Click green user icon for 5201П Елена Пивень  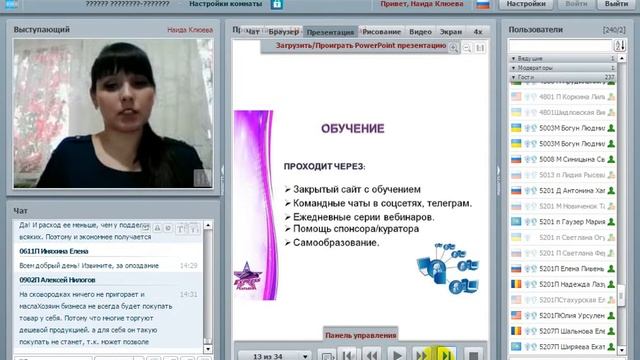pos(611,269)
